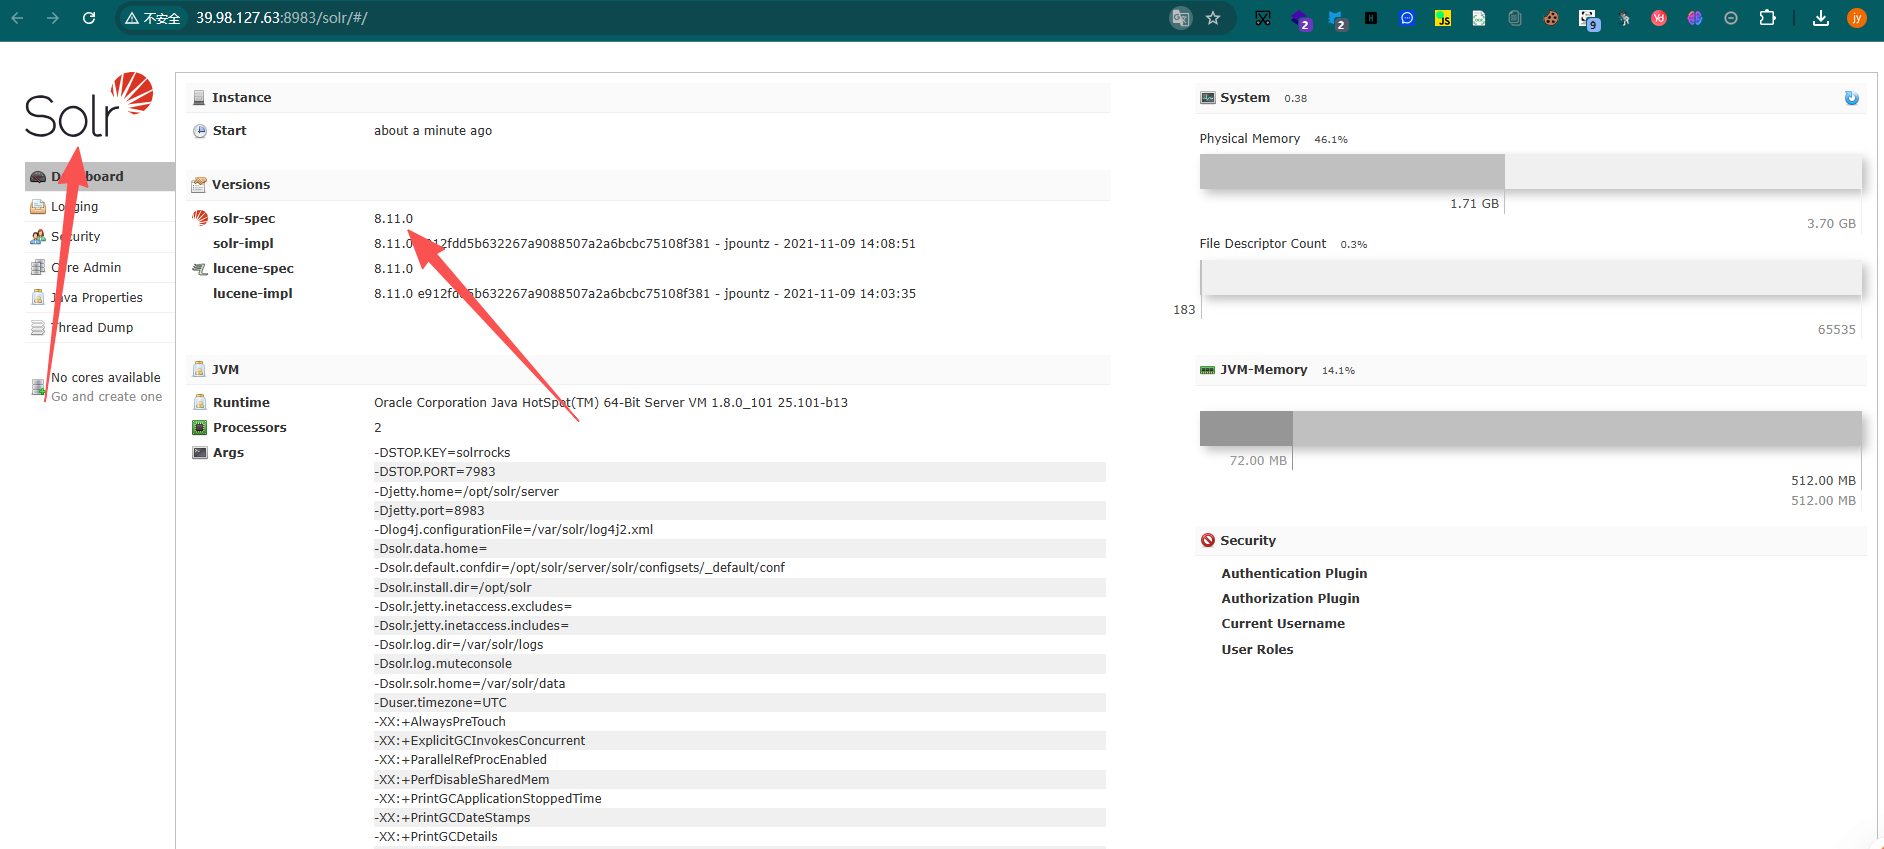
Task: Click the browser profile avatar
Action: pos(1856,18)
